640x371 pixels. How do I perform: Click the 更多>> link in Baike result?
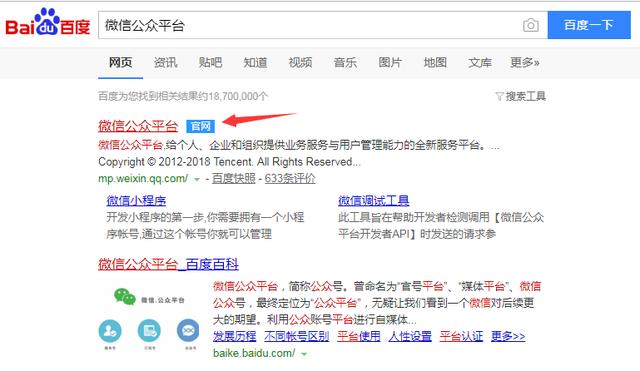(x=508, y=337)
